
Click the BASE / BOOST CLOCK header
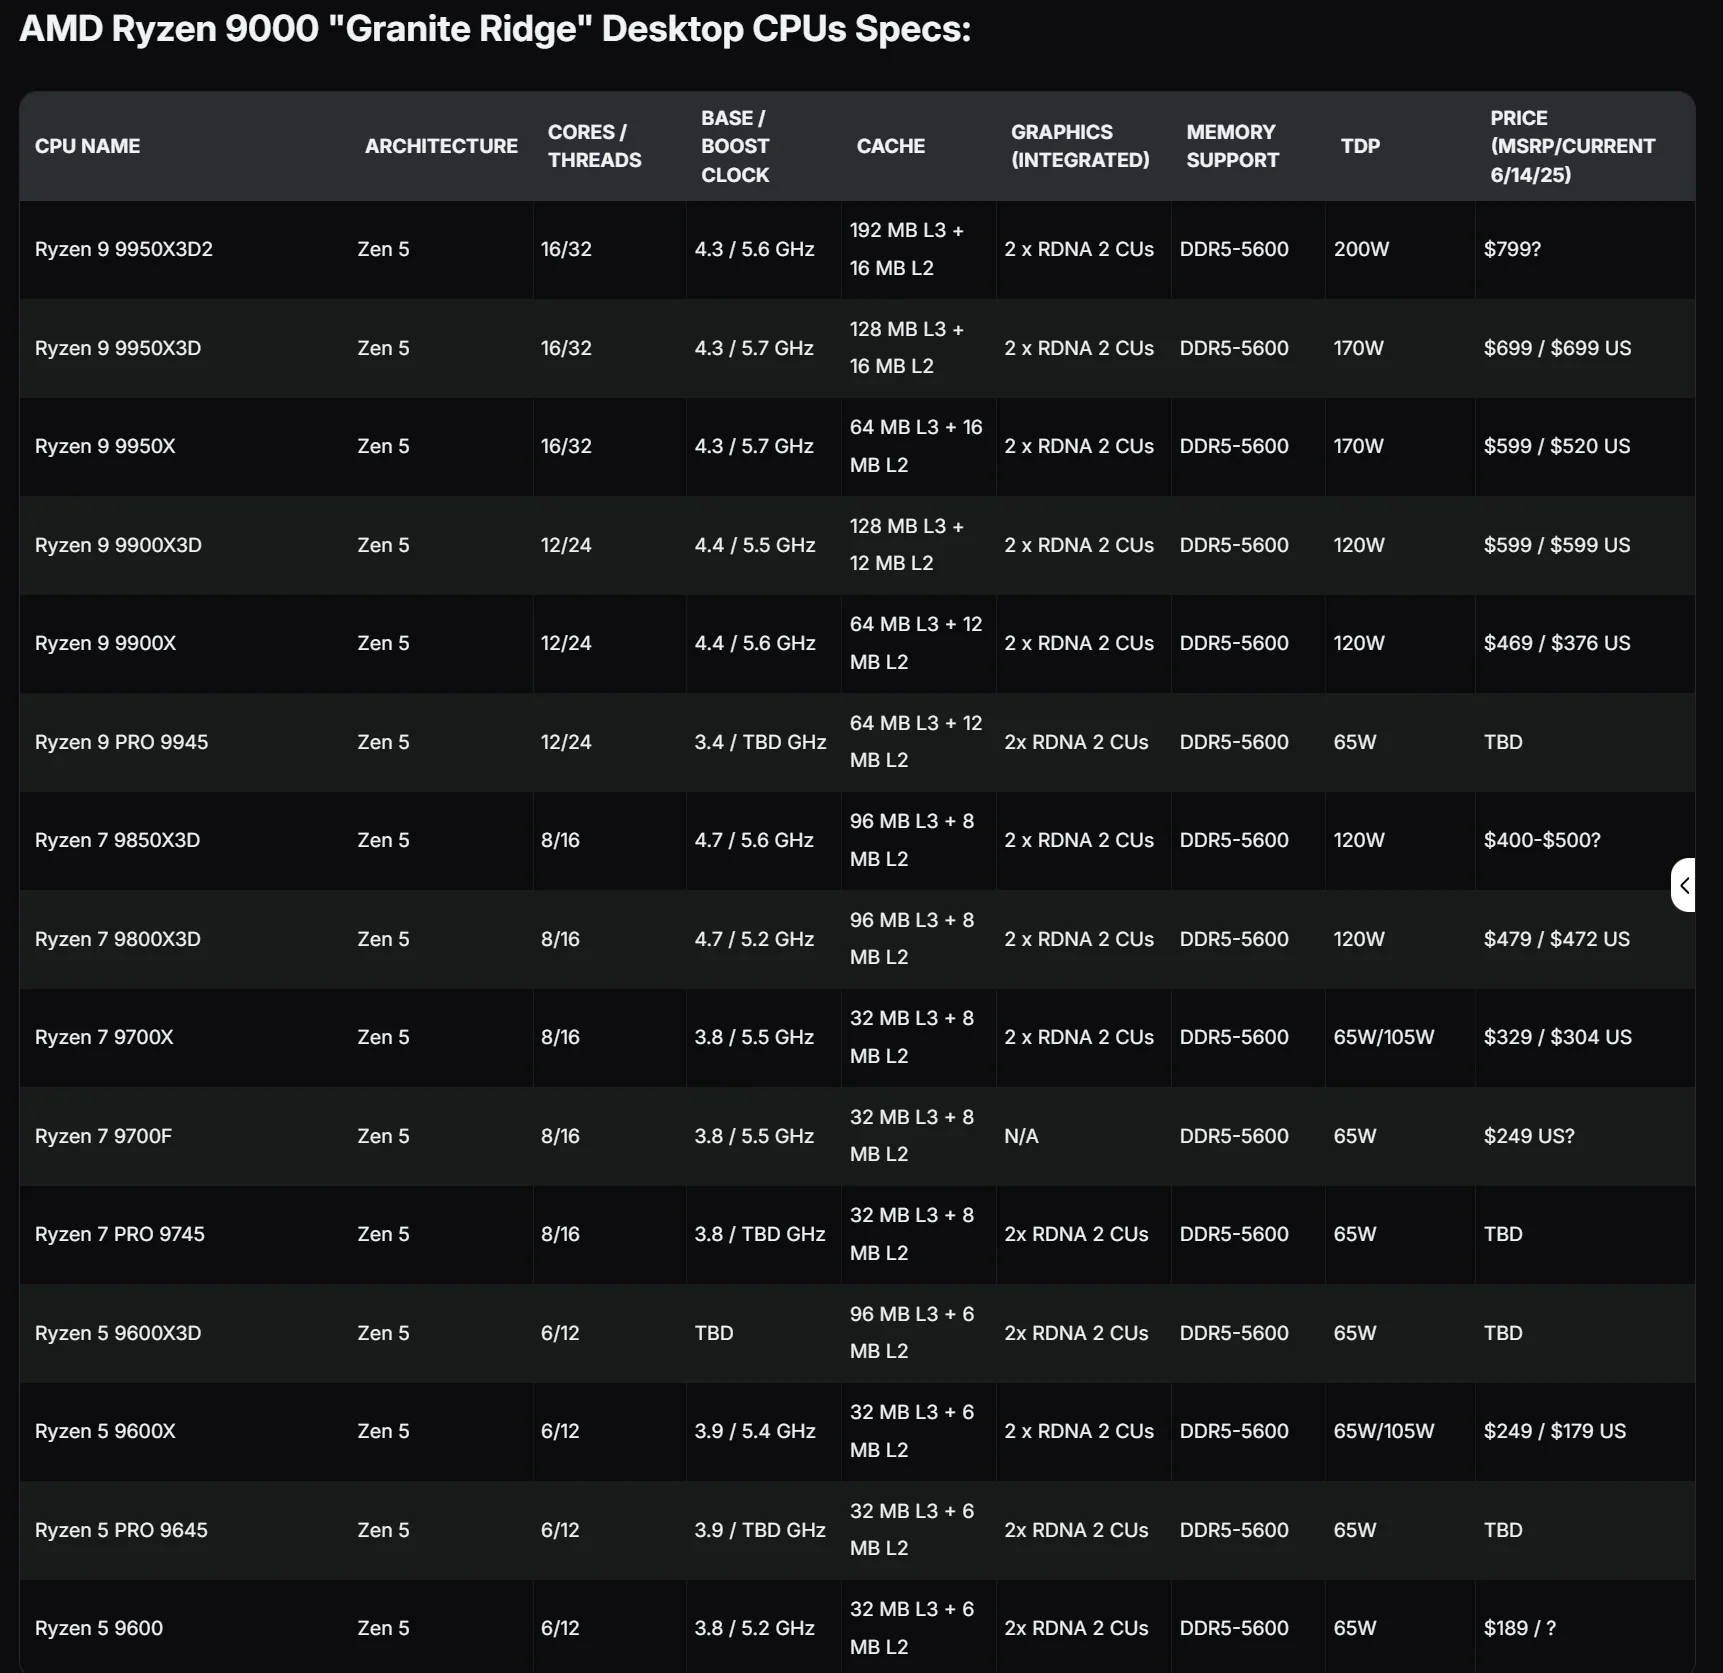pos(735,146)
